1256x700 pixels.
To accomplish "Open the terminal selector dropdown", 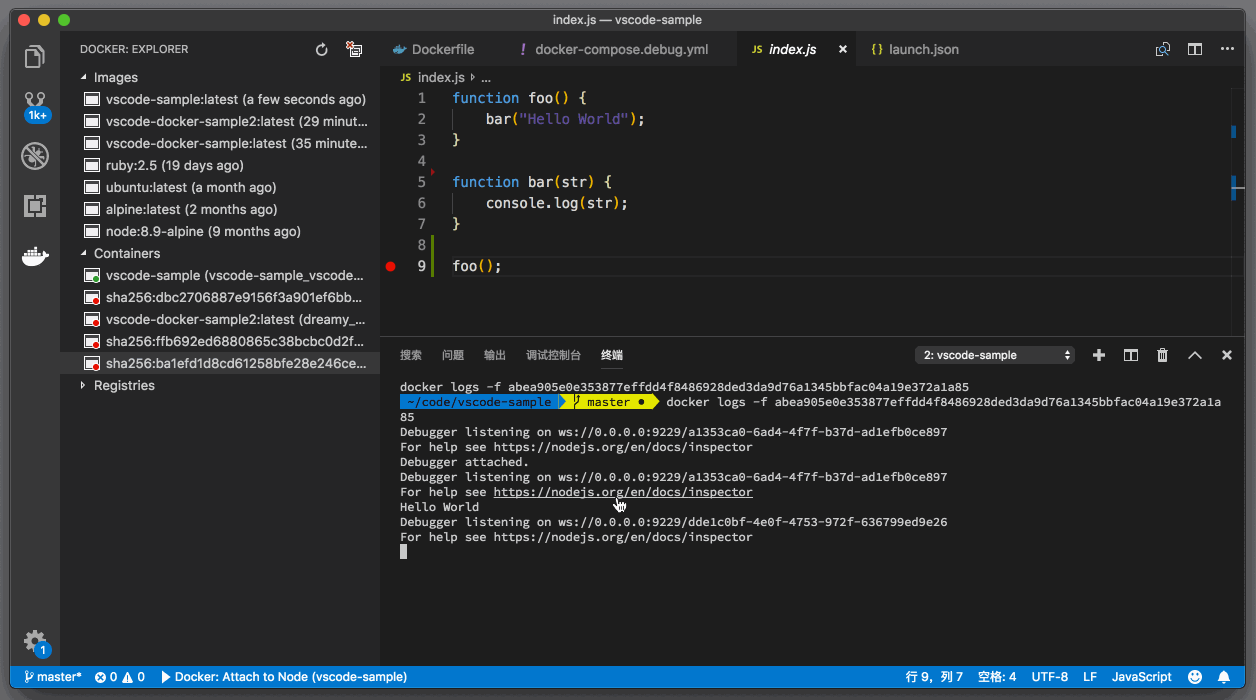I will (x=995, y=355).
